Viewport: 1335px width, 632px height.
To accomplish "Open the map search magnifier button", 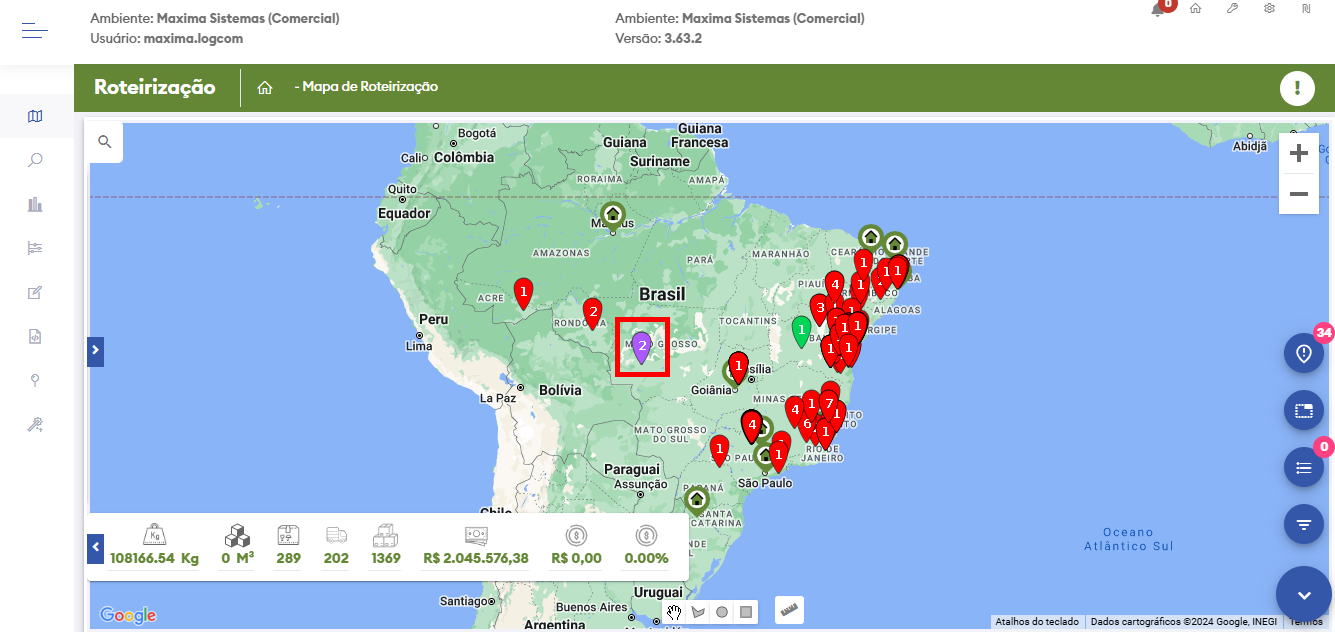I will pos(104,142).
